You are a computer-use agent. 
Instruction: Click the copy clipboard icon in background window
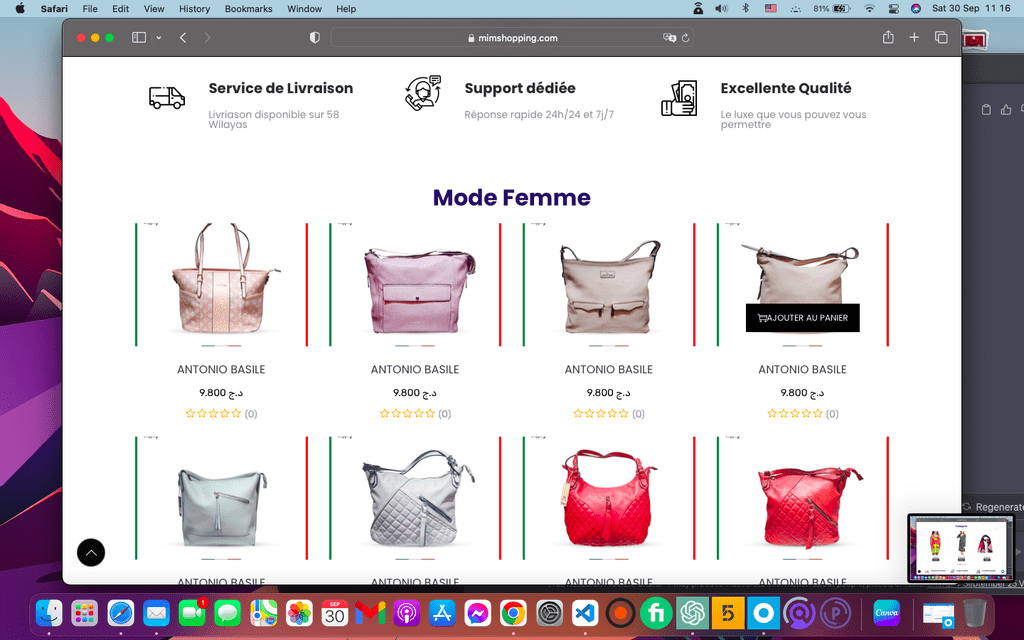tap(986, 110)
